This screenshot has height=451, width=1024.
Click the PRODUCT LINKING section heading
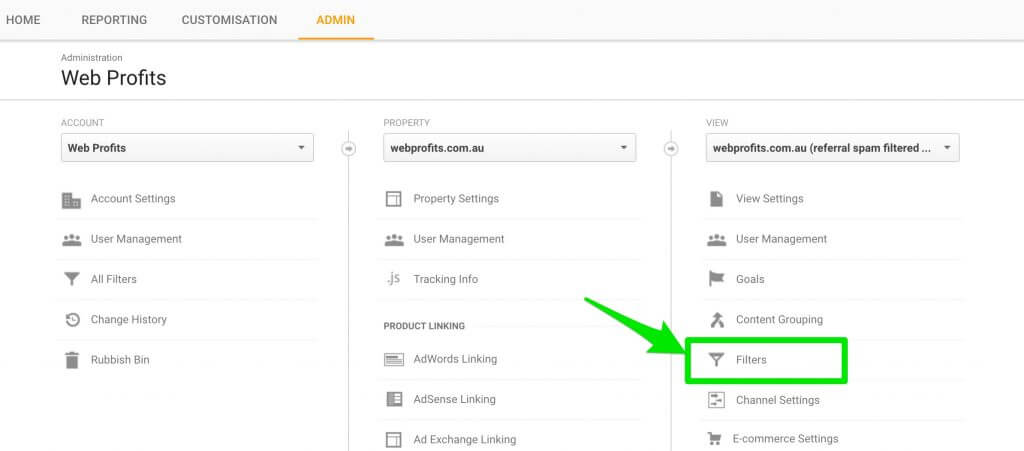point(424,326)
